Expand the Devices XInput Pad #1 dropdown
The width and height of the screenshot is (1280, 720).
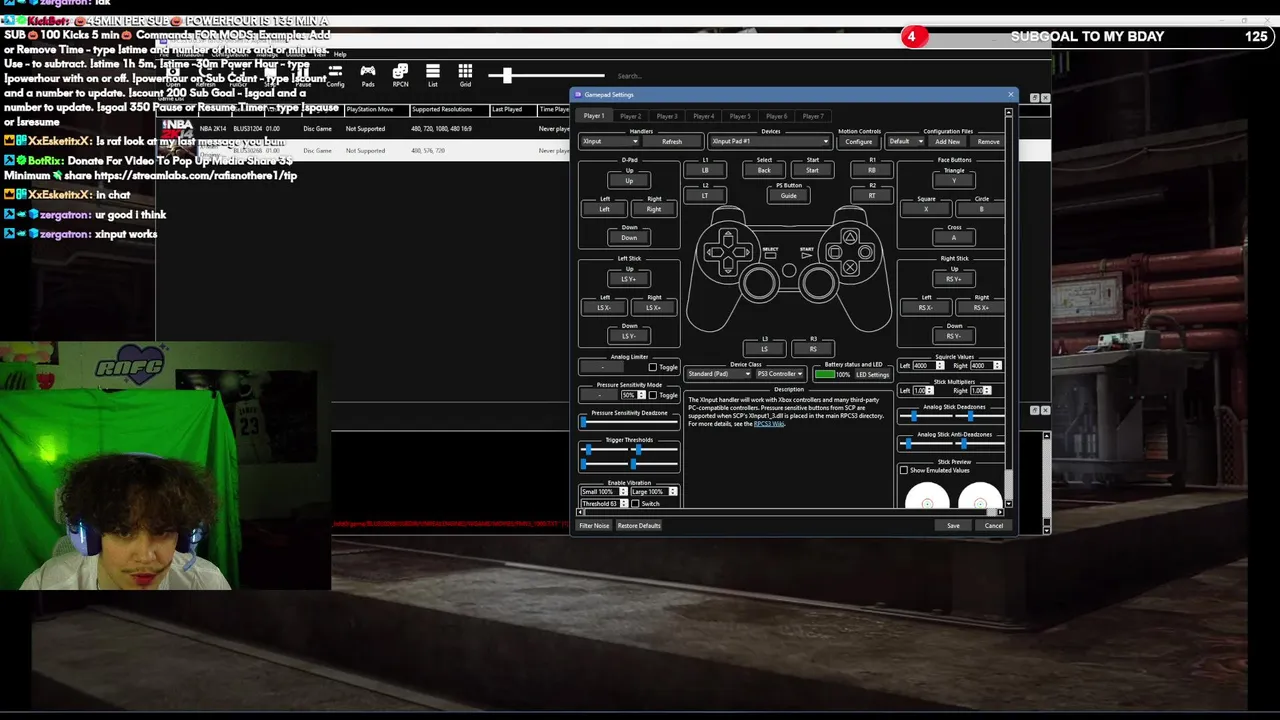click(x=770, y=142)
